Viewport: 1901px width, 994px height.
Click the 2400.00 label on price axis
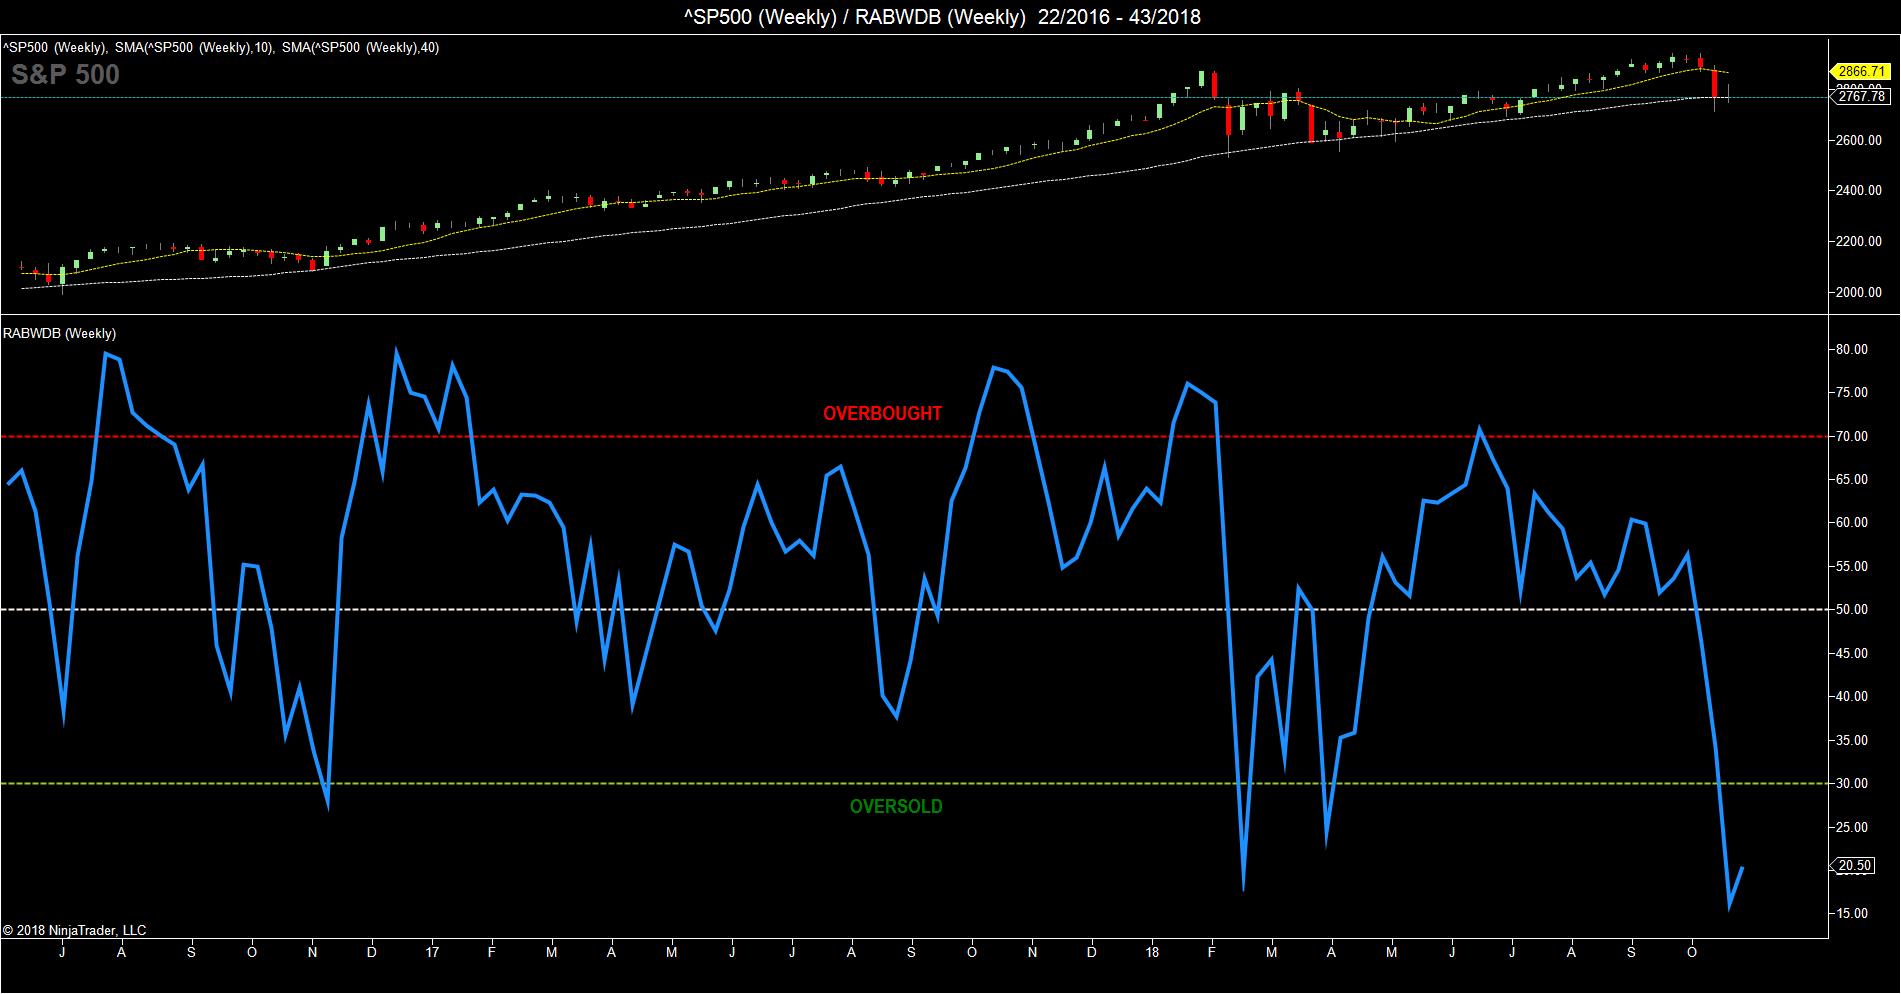click(1857, 191)
